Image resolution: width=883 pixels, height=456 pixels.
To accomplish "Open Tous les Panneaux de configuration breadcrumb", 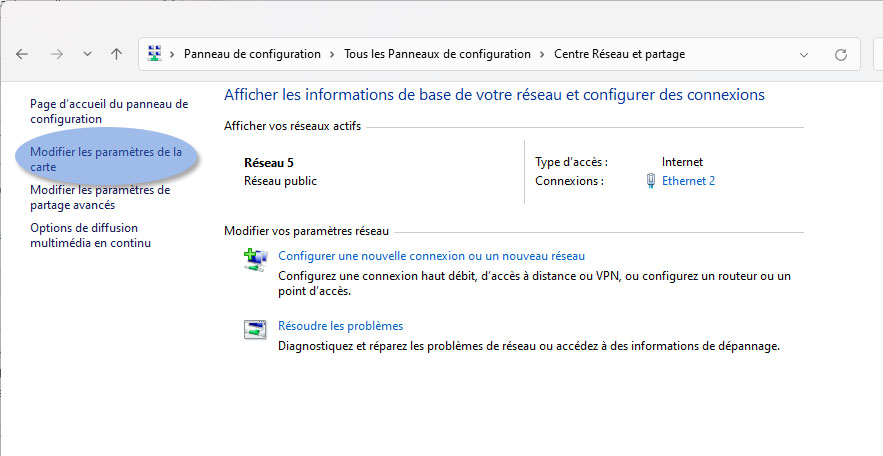I will tap(437, 54).
